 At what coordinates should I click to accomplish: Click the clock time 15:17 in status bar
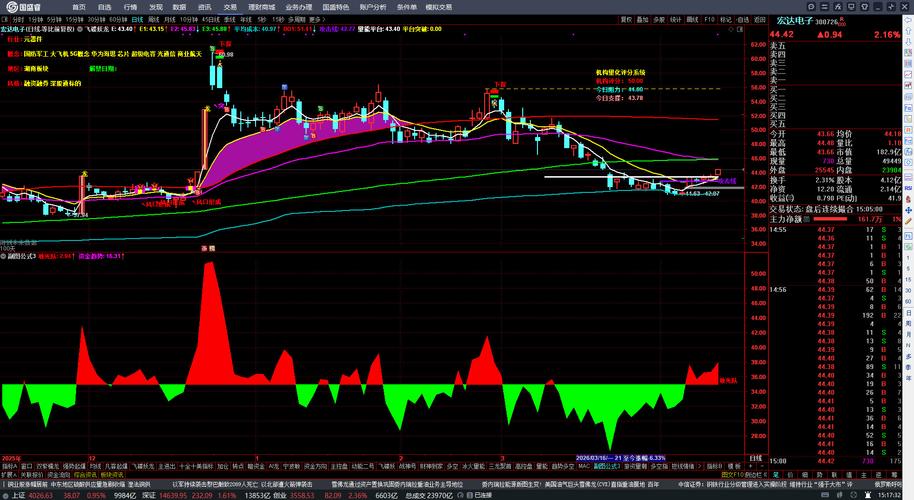click(x=890, y=495)
